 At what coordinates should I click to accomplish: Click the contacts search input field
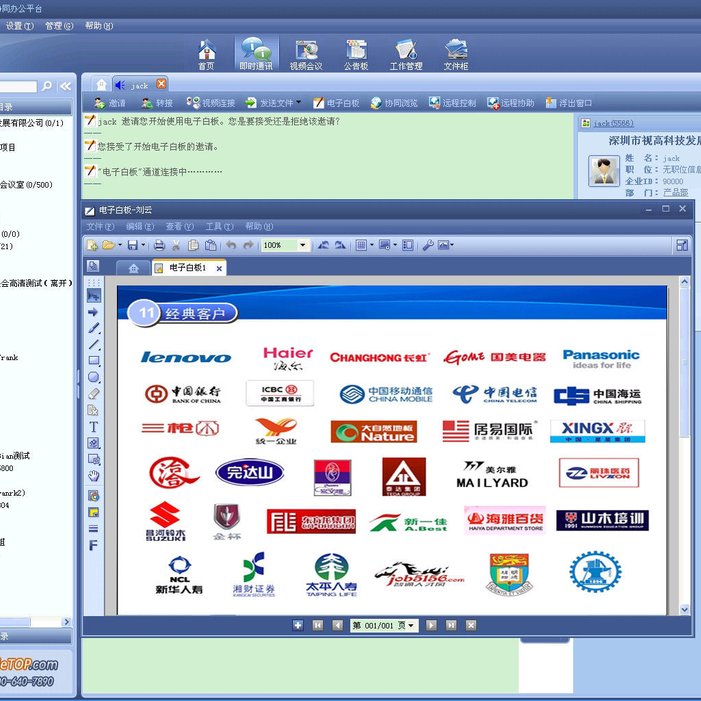click(18, 86)
